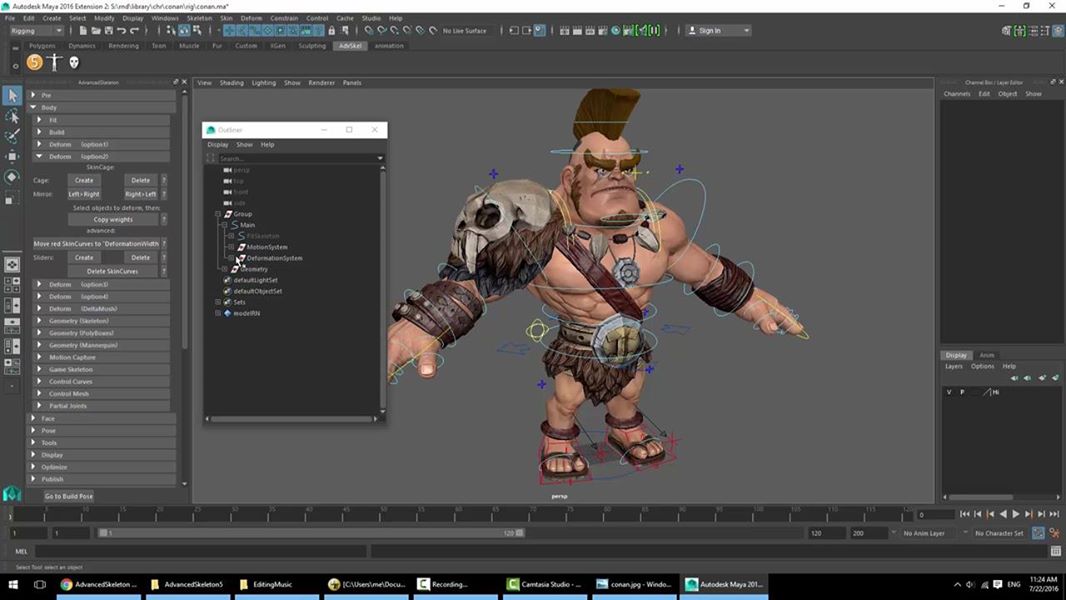Collapse the Deform (option2) section
Viewport: 1066px width, 600px height.
coord(39,156)
